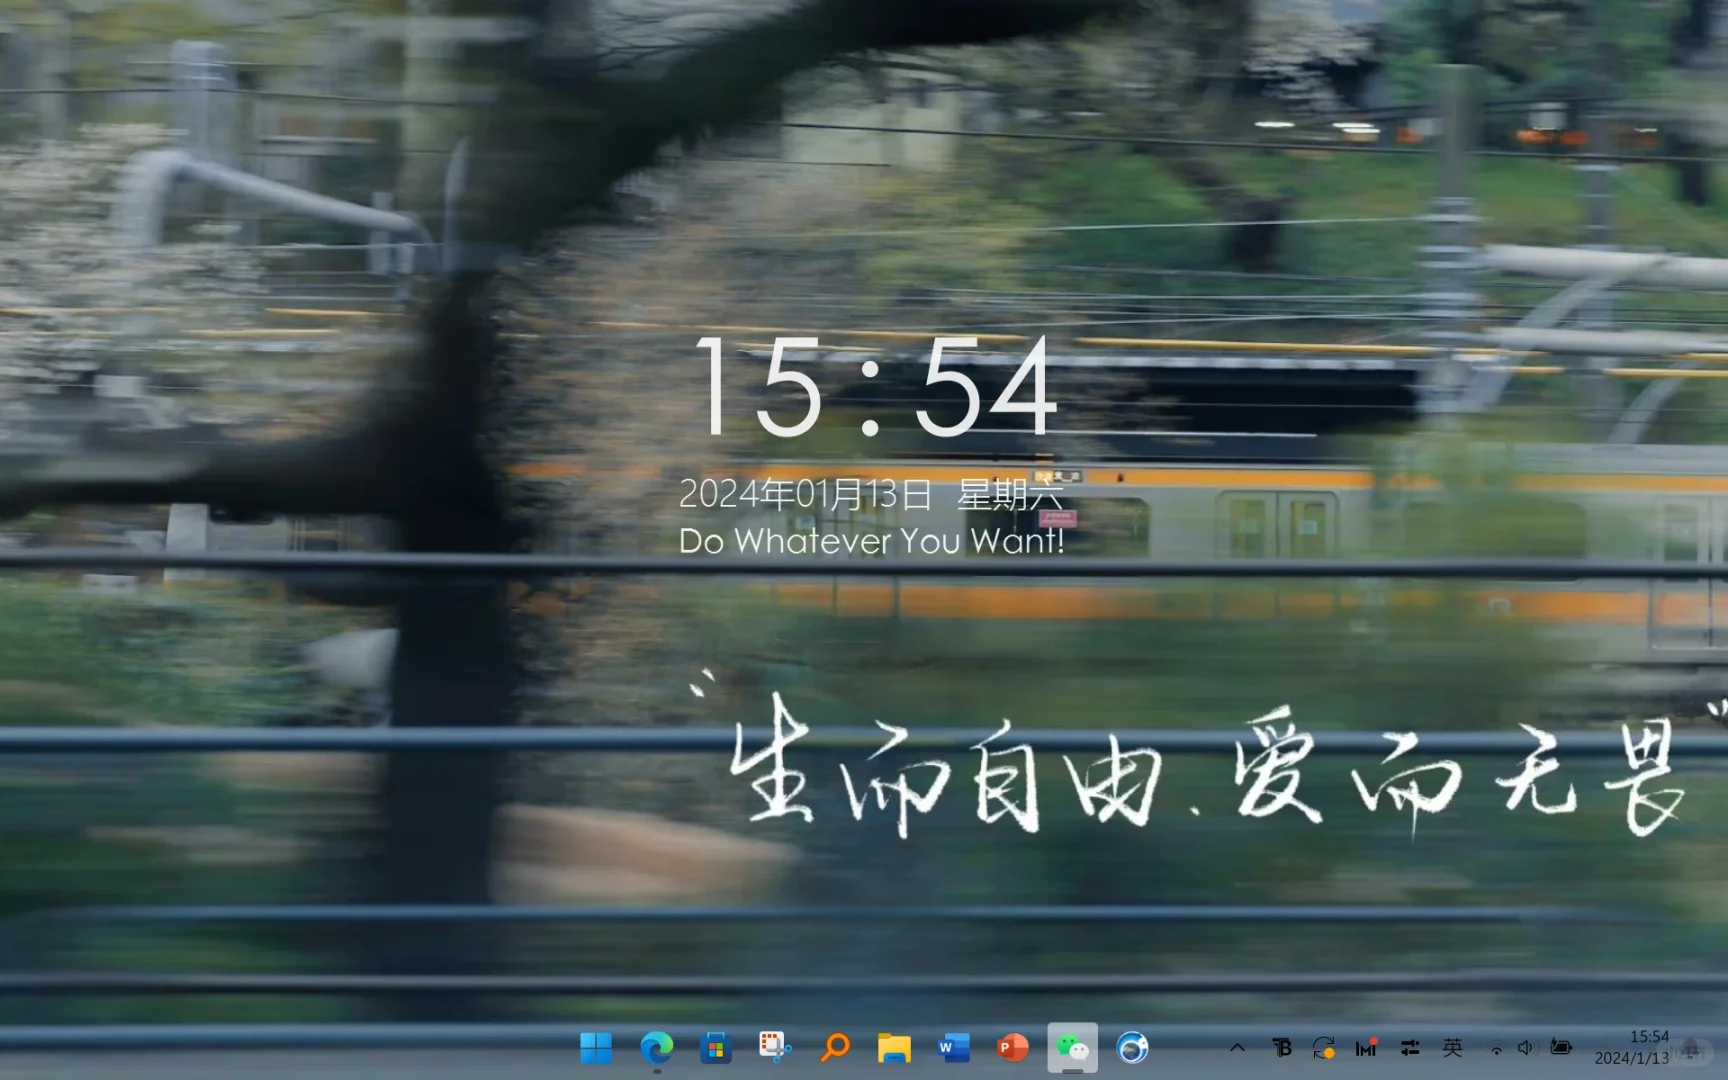
Task: Open the equalizer-style tray utility
Action: 1410,1048
